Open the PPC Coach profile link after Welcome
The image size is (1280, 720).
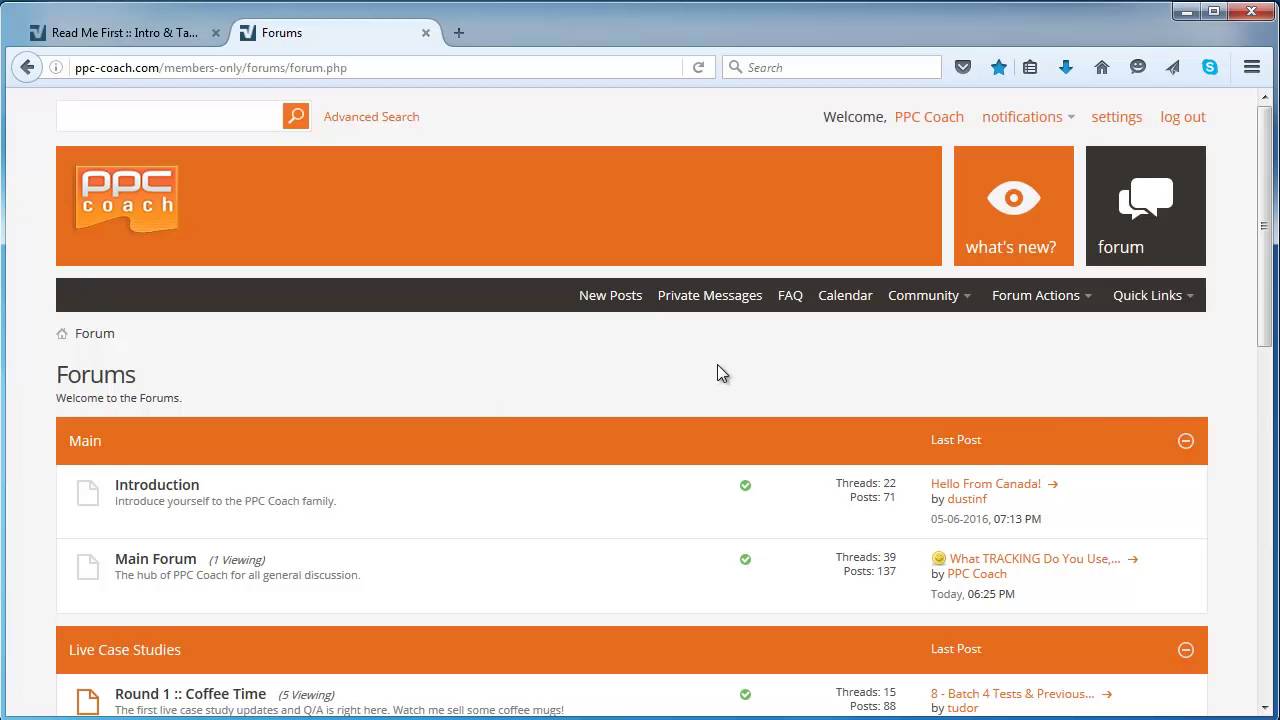point(929,117)
